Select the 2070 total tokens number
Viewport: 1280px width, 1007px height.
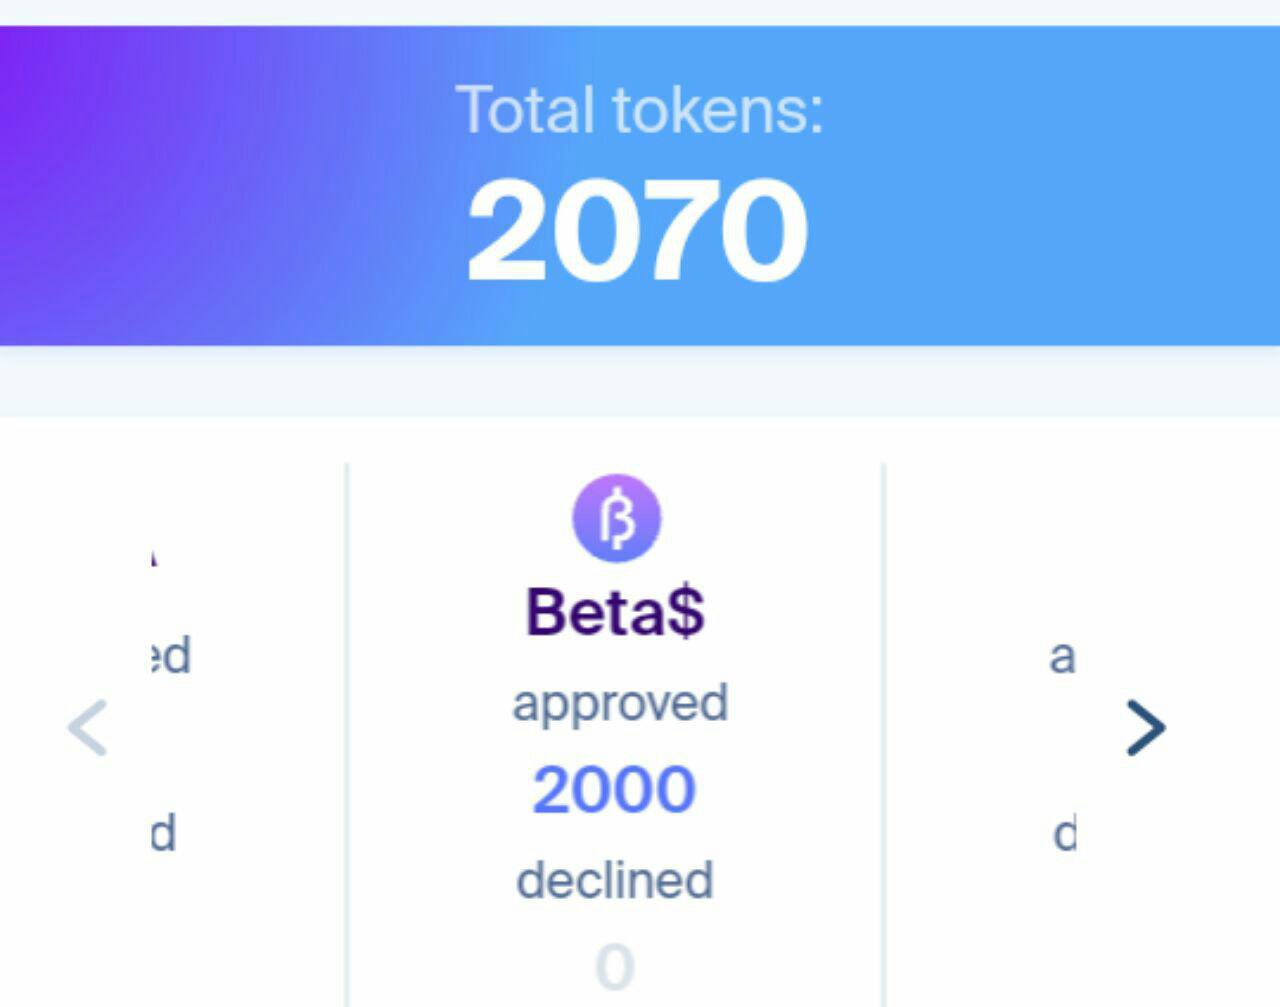click(x=638, y=231)
